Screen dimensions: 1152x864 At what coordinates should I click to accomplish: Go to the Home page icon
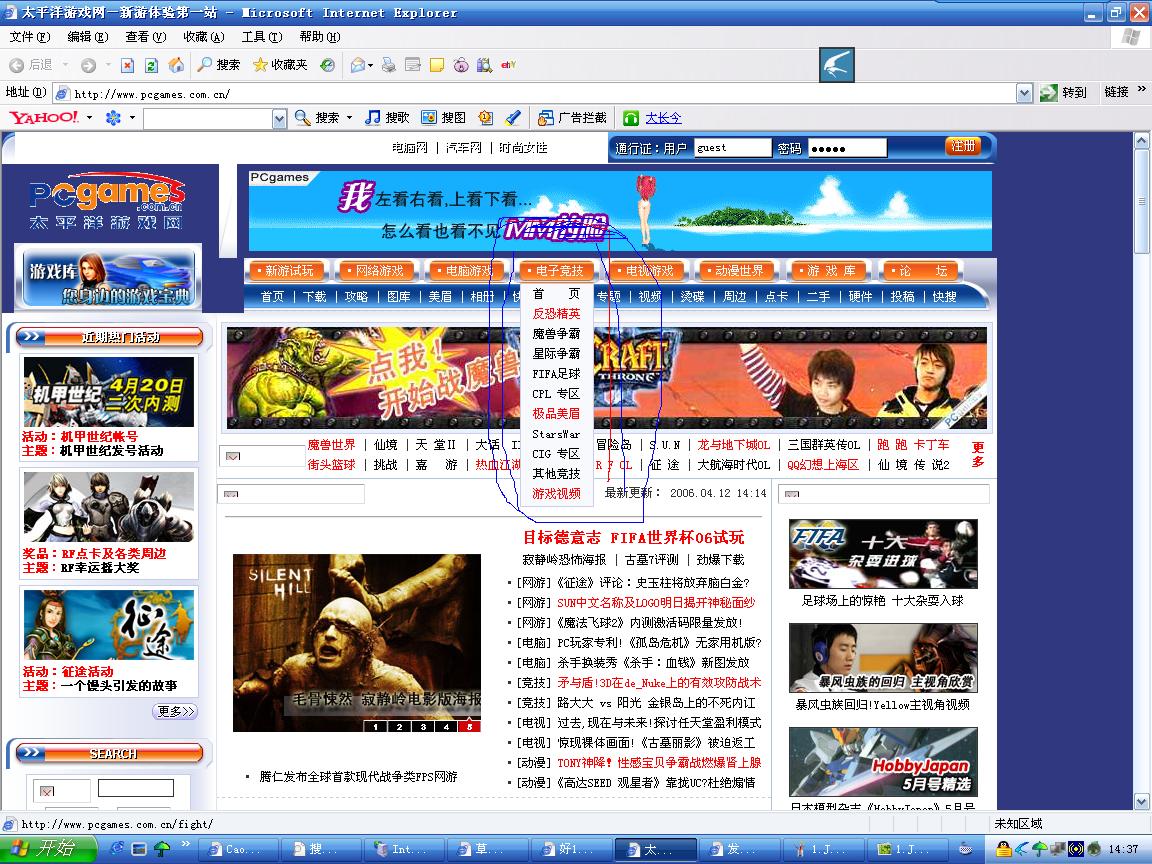[176, 65]
